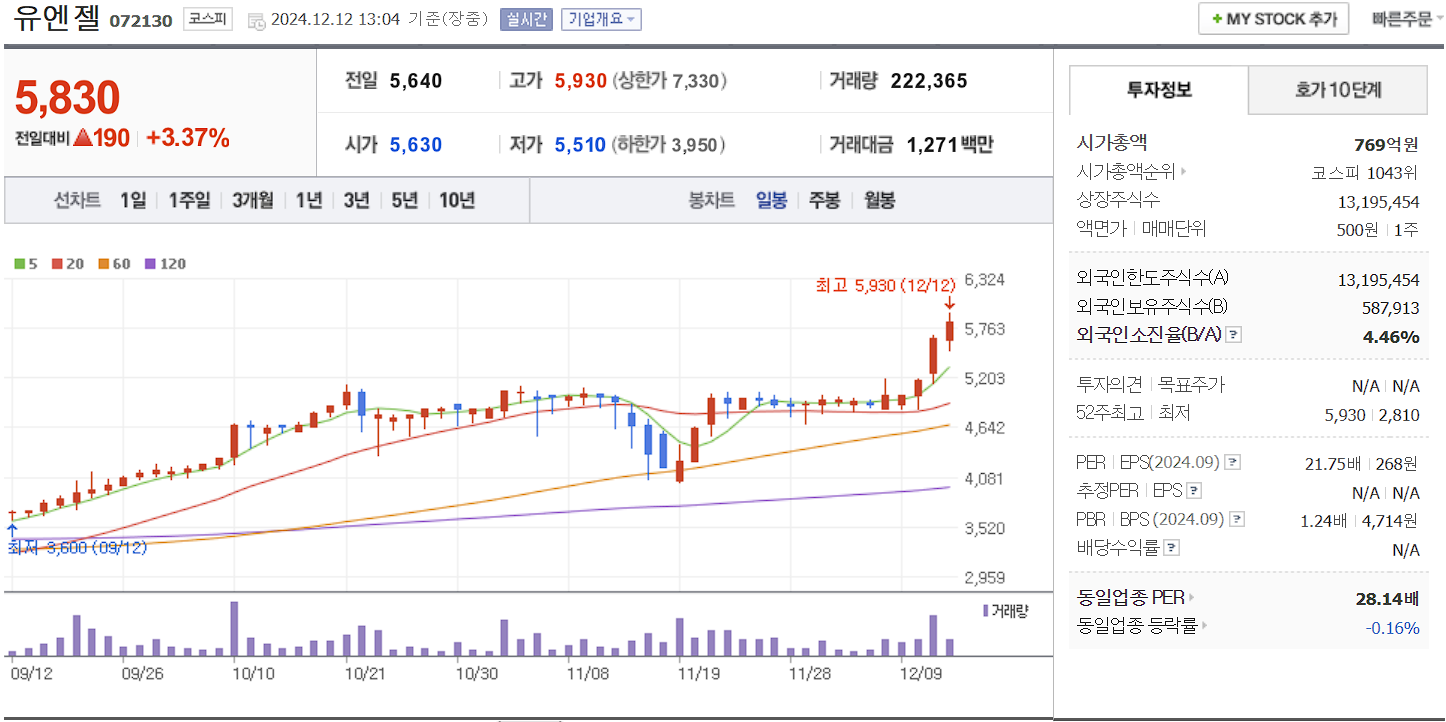Open the 배당수익률 help icon

tap(1170, 545)
